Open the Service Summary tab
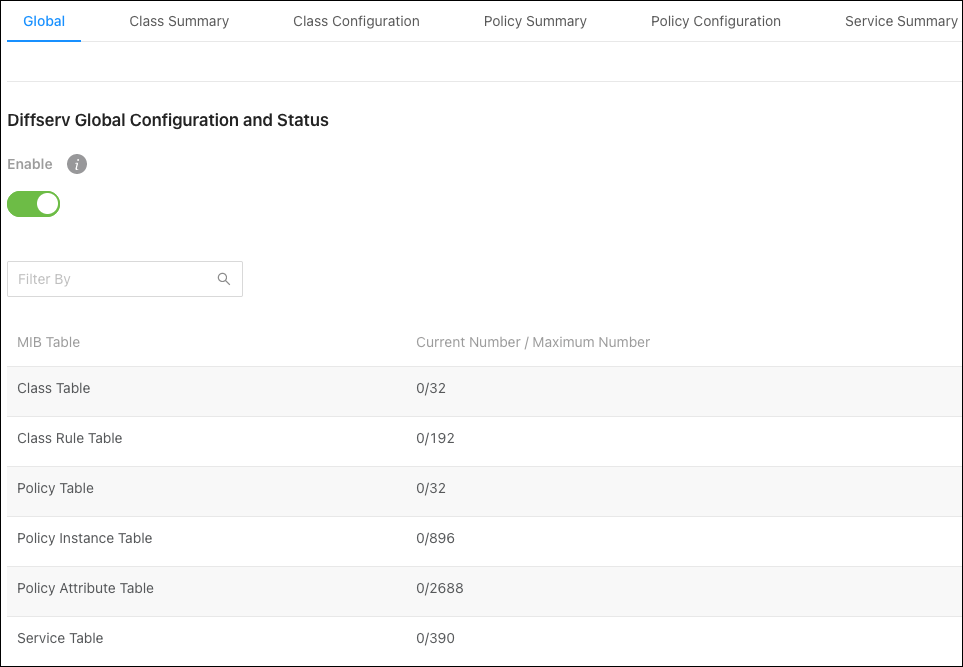Screen dimensions: 963x667 900,21
